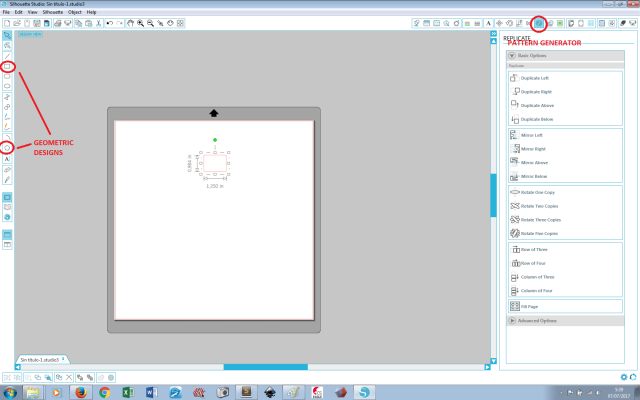Click Rotate Five Copies option
Image resolution: width=640 pixels, height=400 pixels.
(x=565, y=233)
